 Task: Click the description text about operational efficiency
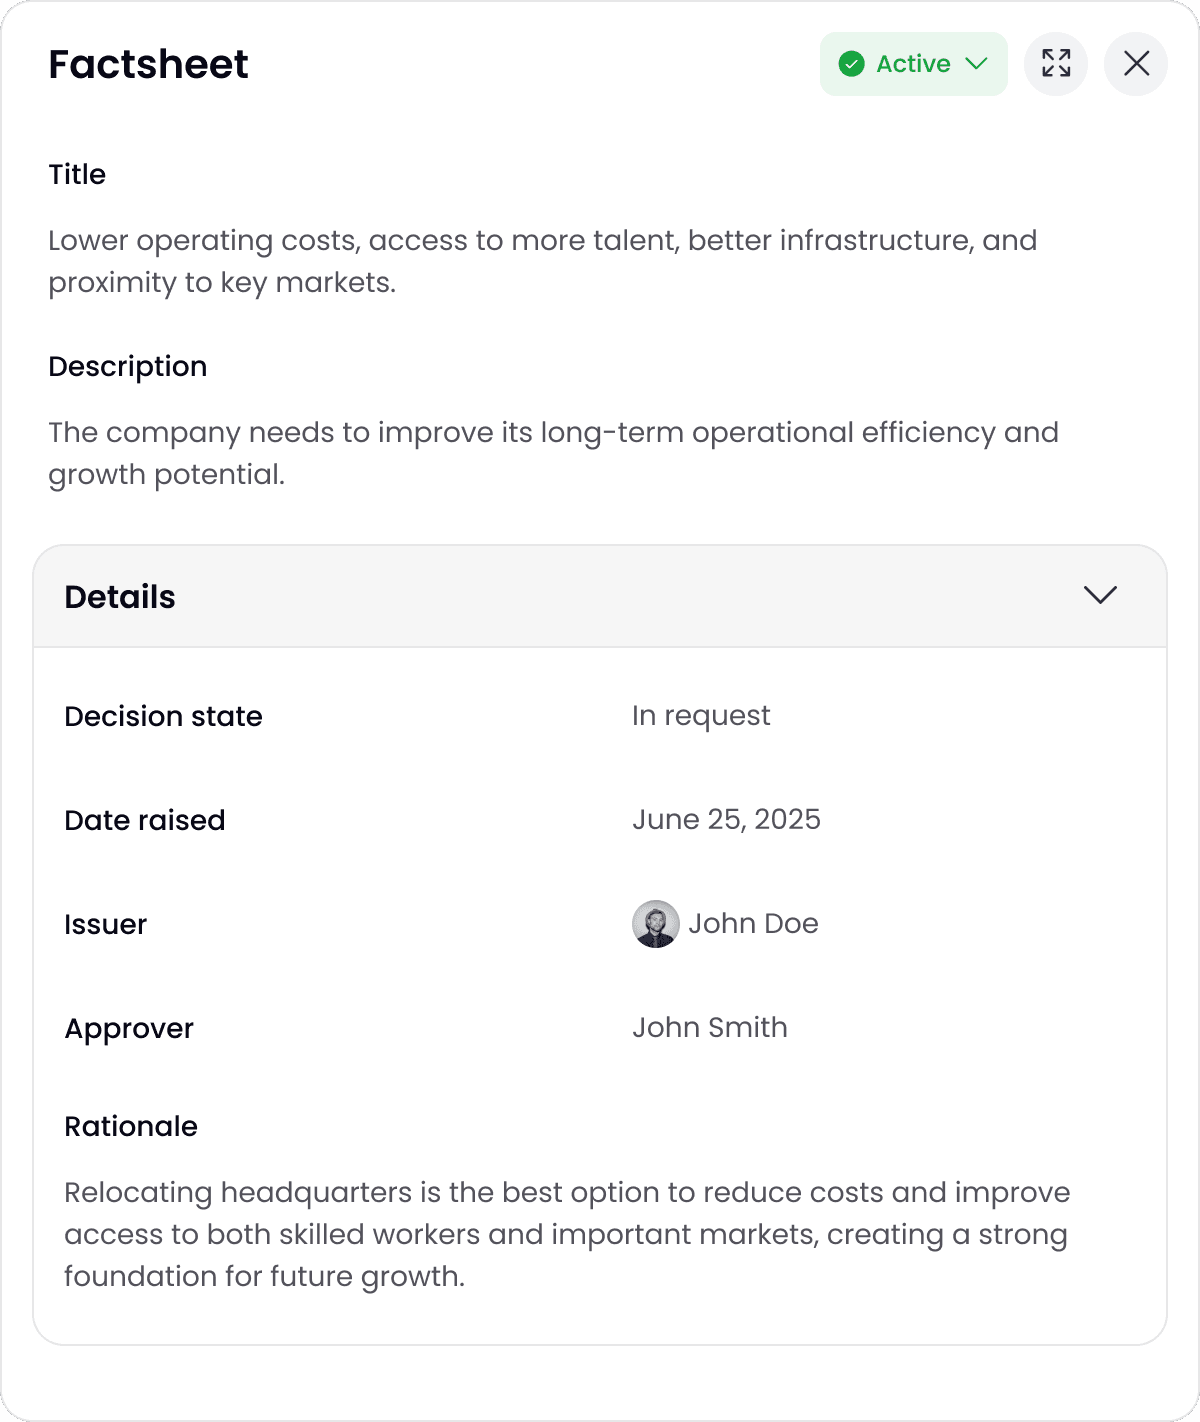(x=553, y=453)
